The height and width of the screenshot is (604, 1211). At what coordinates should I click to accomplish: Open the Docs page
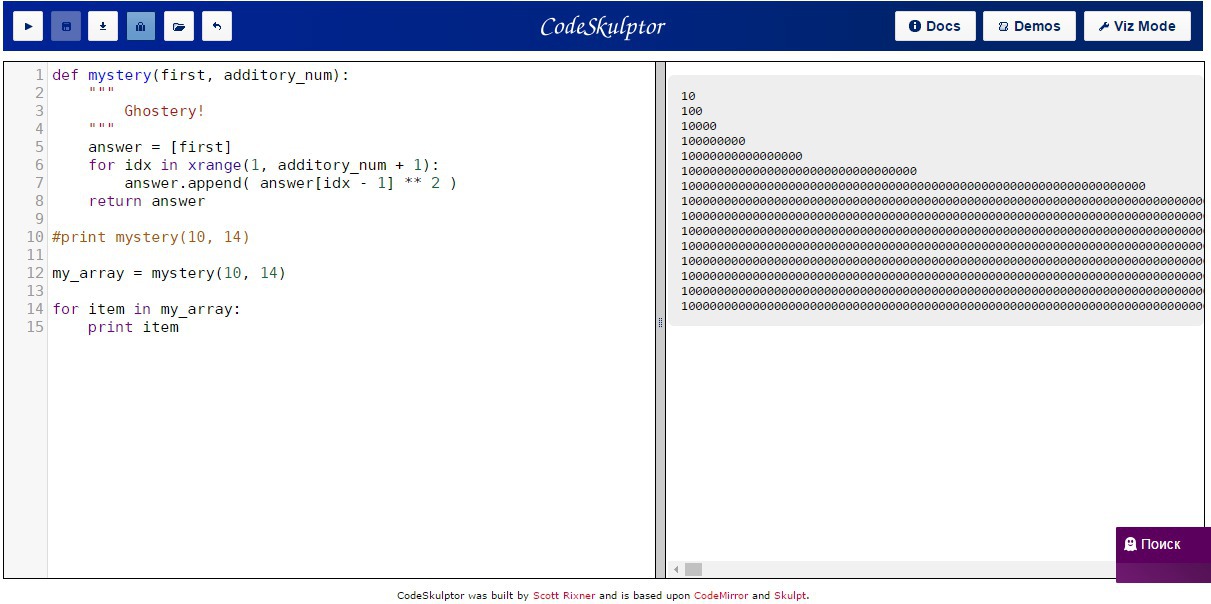(x=935, y=26)
